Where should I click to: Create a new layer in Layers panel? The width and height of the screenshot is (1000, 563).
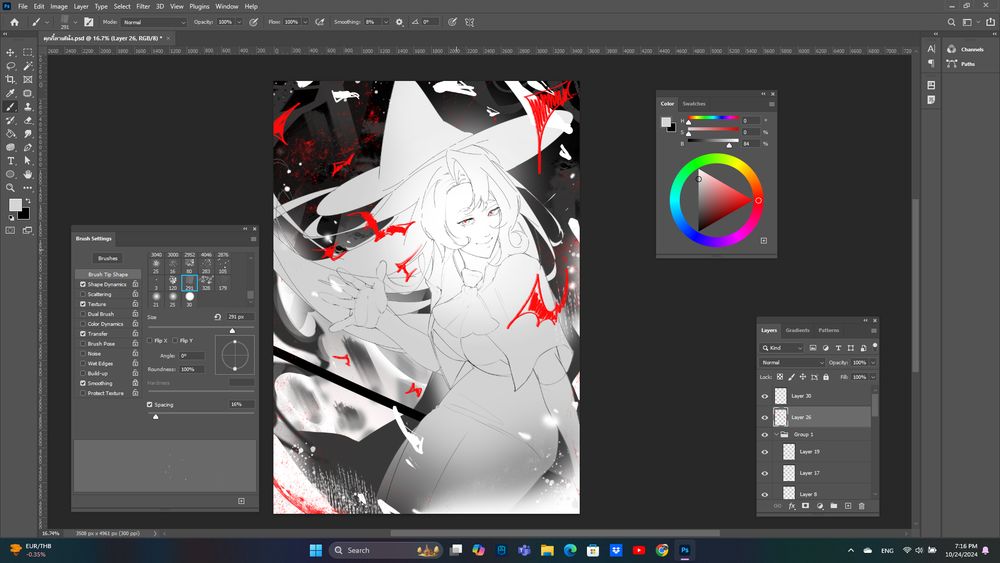point(848,506)
